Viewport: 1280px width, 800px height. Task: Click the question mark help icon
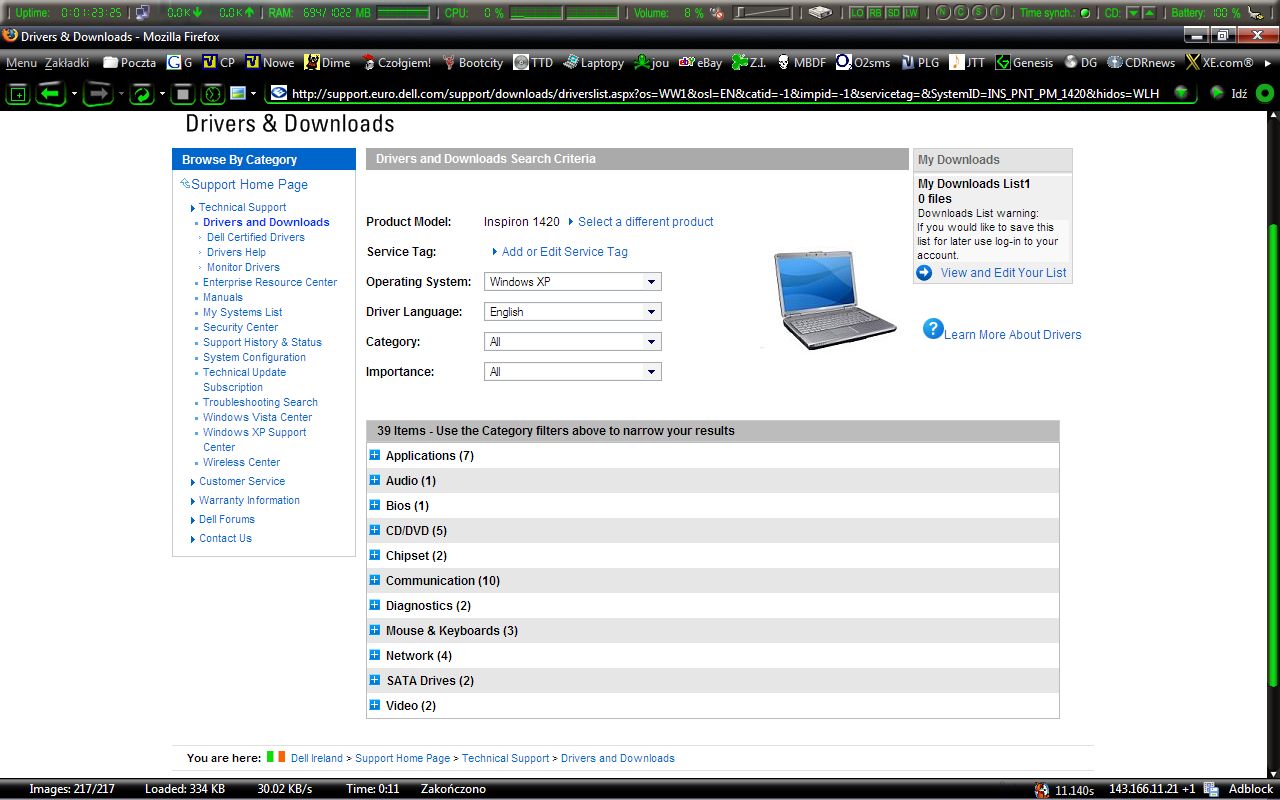pos(933,328)
